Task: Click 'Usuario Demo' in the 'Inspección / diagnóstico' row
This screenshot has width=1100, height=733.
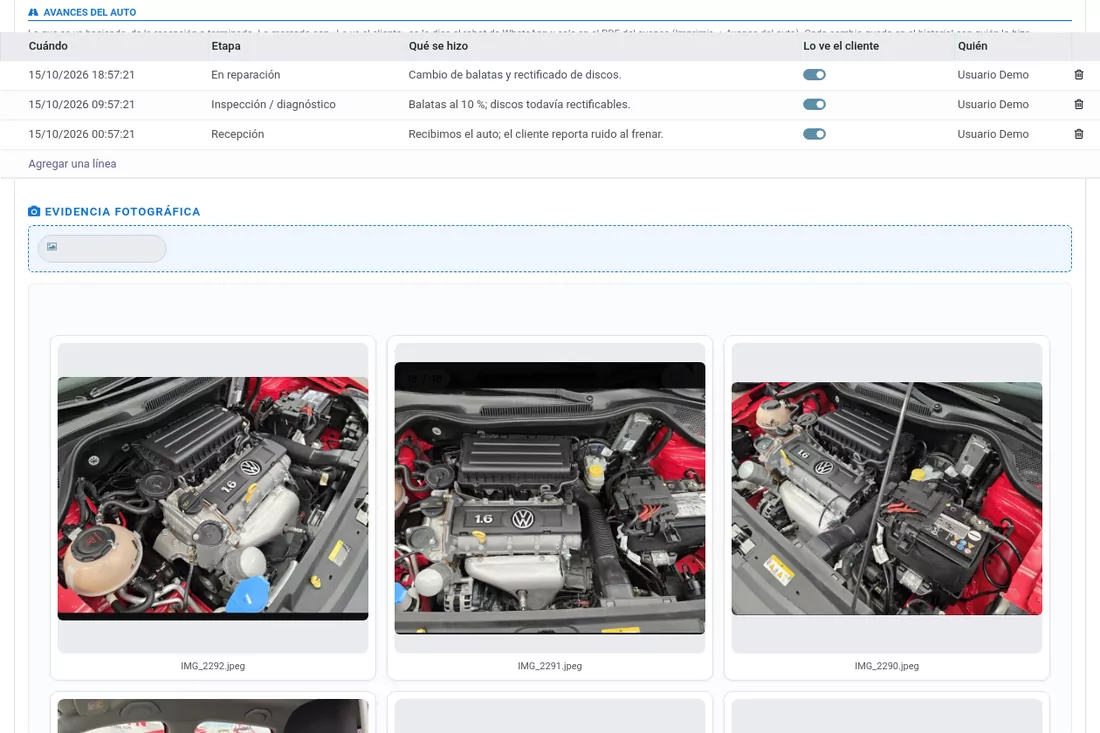Action: click(993, 105)
